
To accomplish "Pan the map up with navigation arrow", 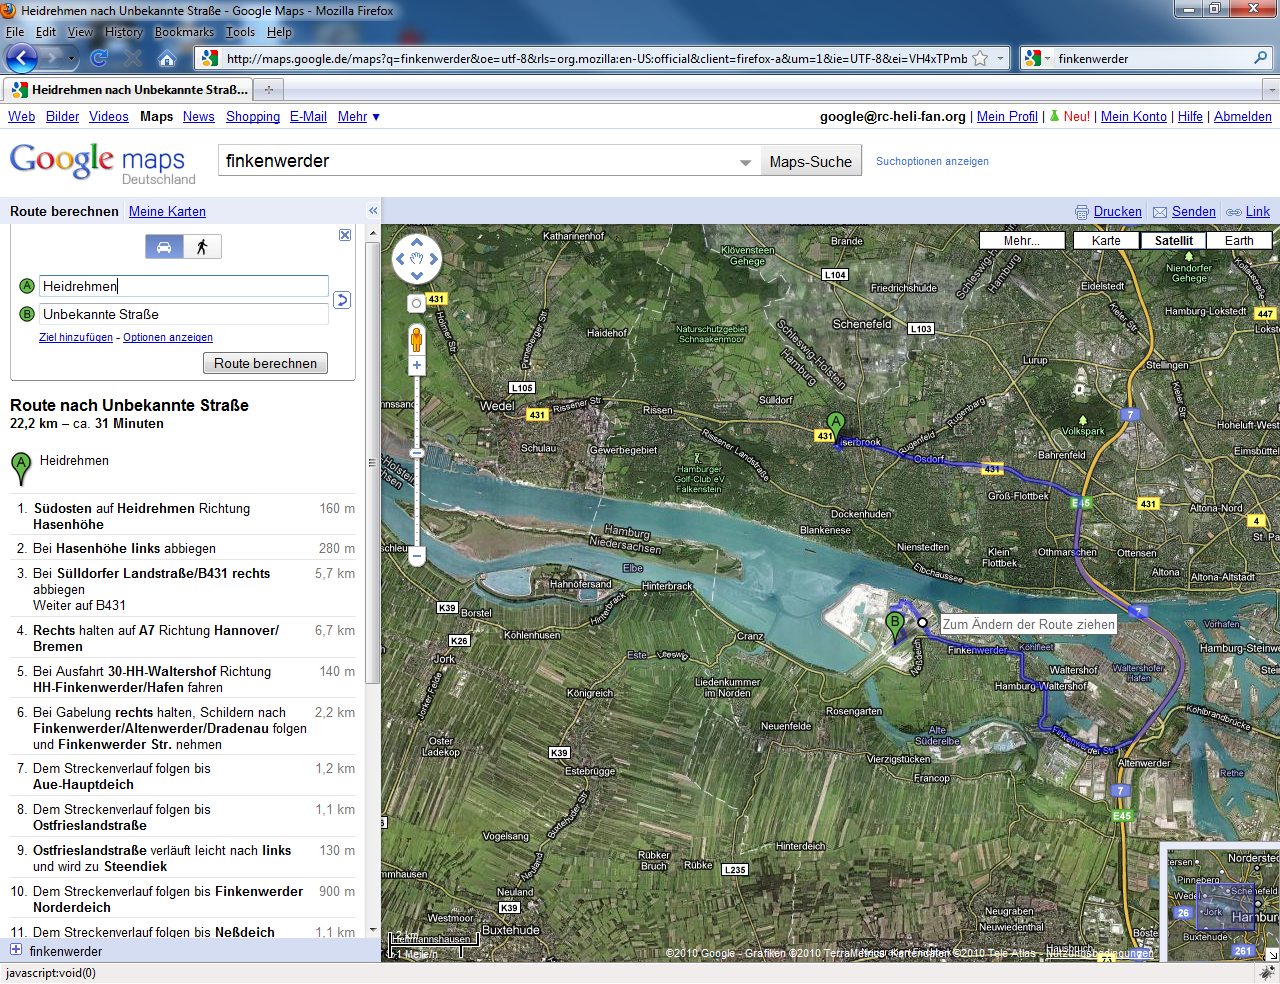I will tap(417, 242).
